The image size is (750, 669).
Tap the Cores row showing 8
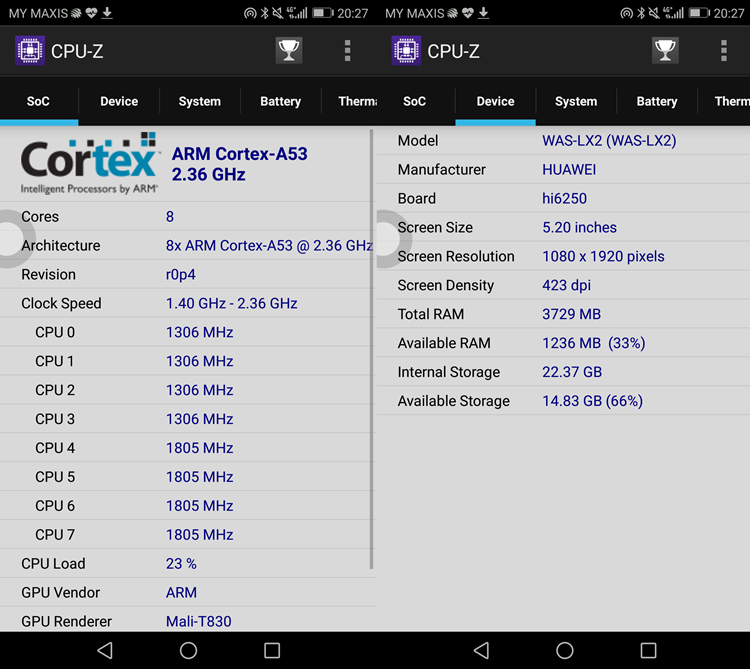[x=188, y=217]
